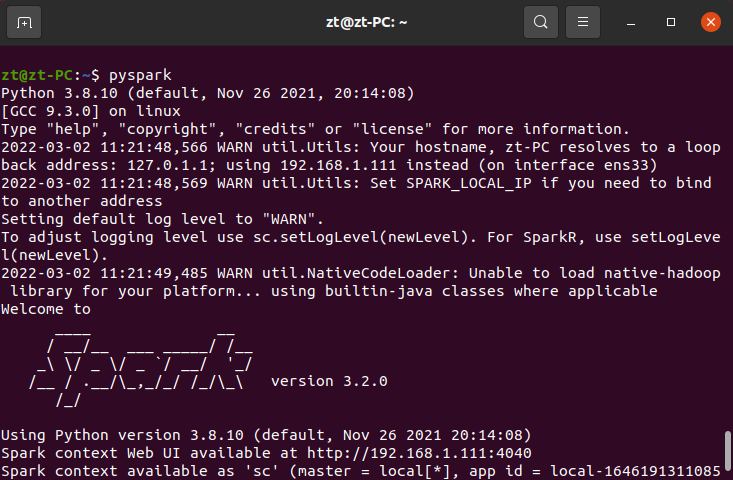Click Setting default log level line
Viewport: 733px width, 480px height.
click(x=162, y=219)
